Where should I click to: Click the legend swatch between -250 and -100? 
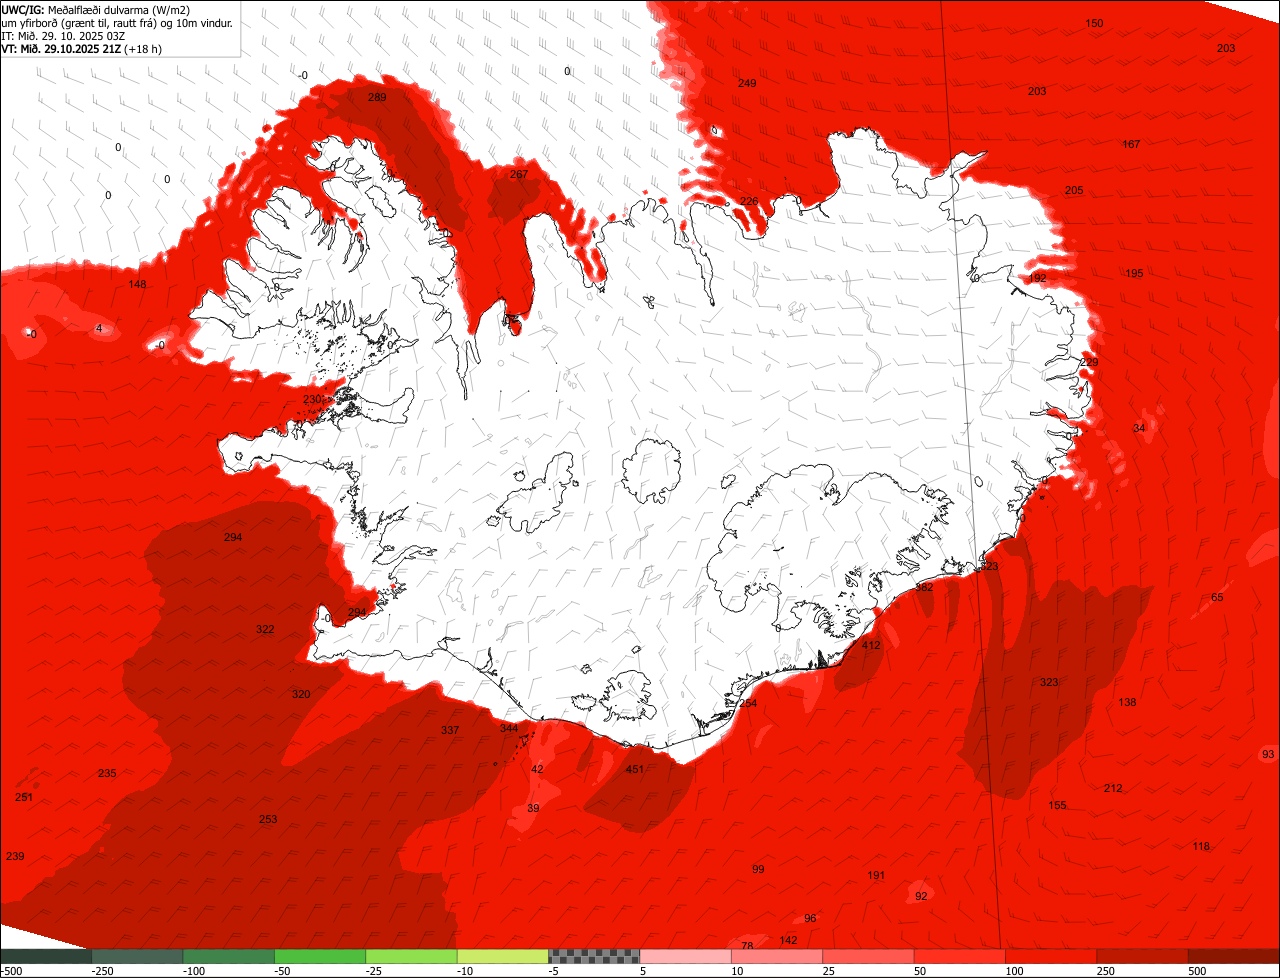[137, 956]
